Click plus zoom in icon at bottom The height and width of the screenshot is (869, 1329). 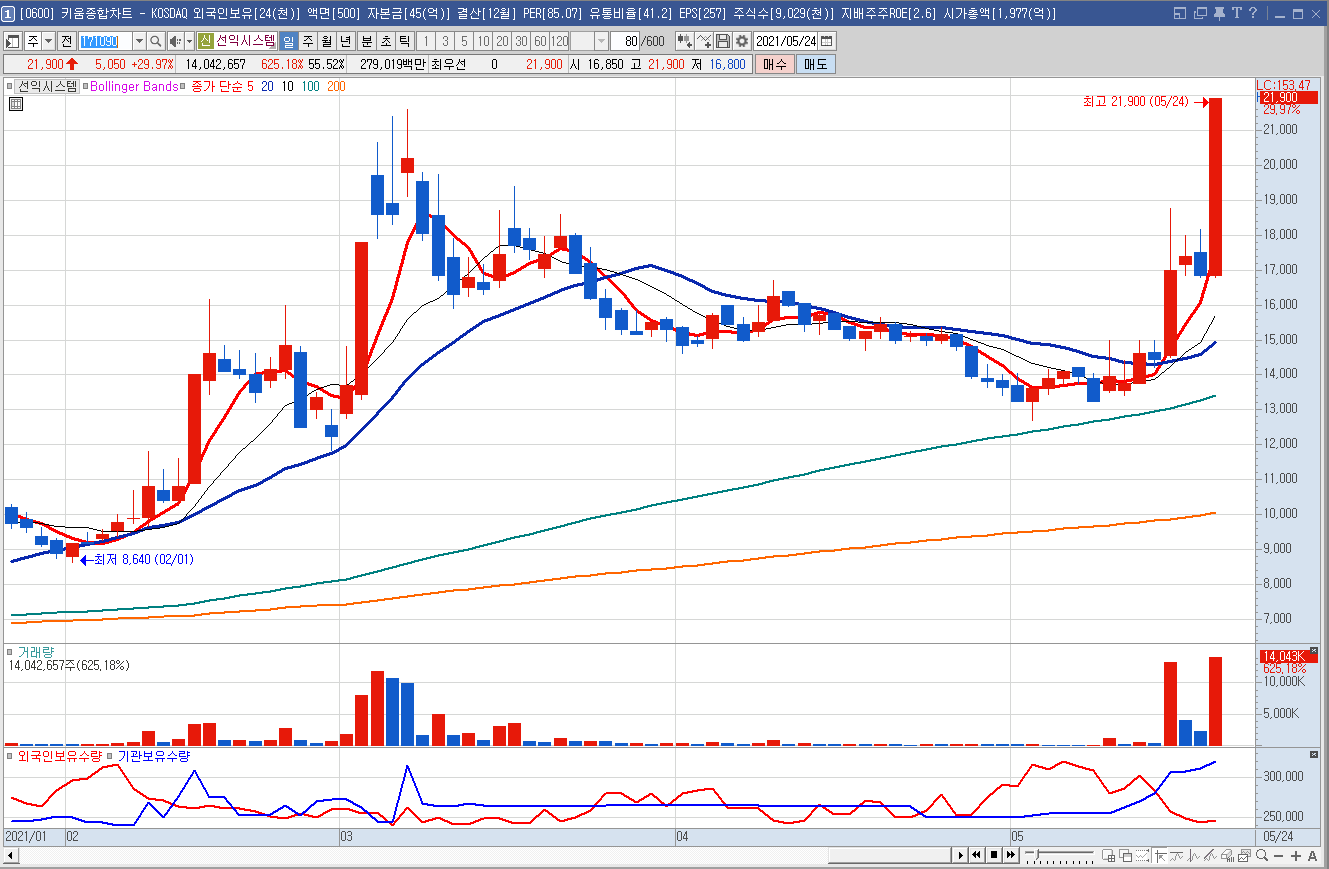pos(1296,855)
